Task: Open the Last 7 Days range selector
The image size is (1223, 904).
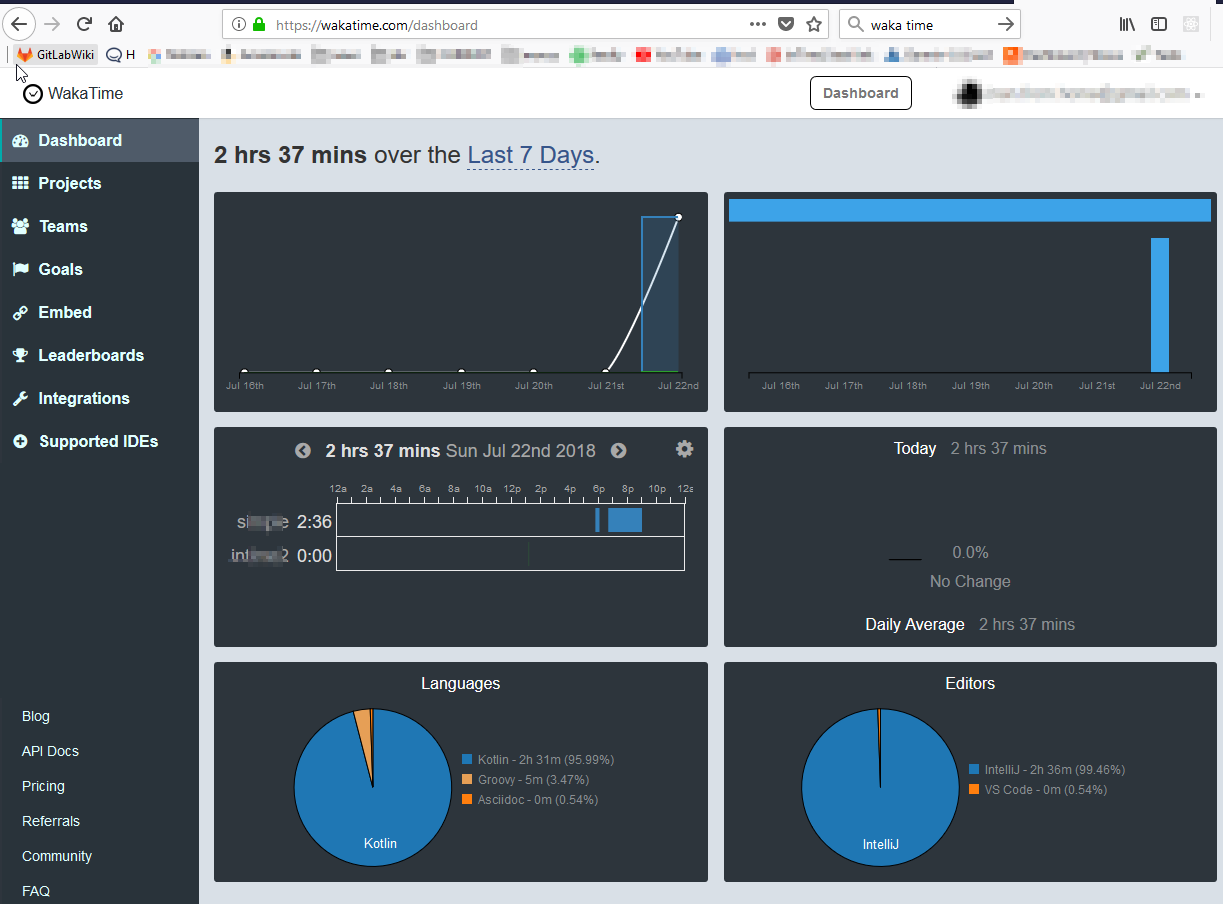Action: pos(530,155)
